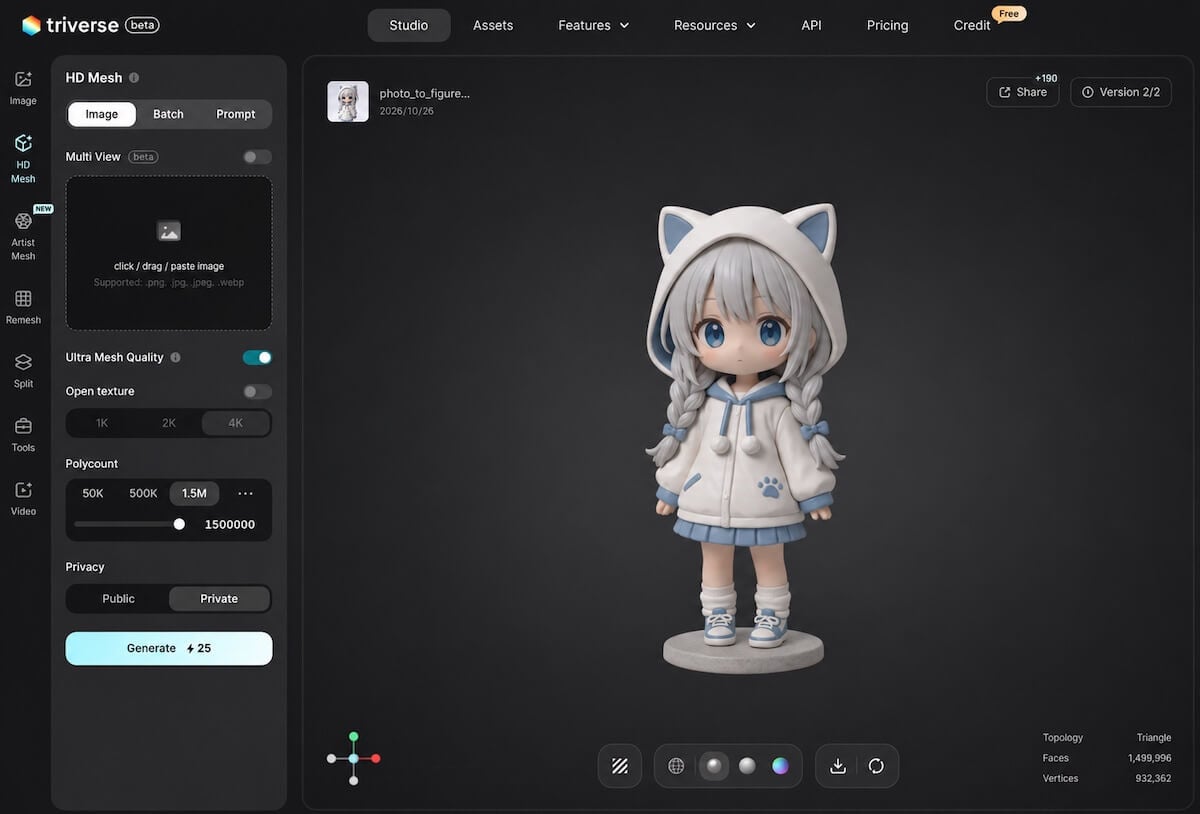Choose 1K texture resolution

(x=102, y=423)
